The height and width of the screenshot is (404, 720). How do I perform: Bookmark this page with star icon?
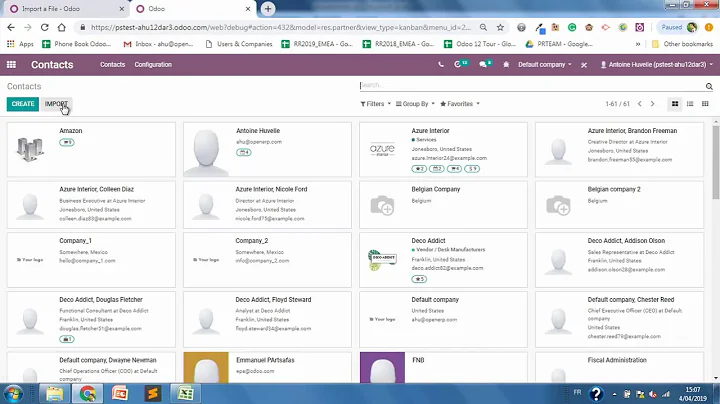pos(500,28)
